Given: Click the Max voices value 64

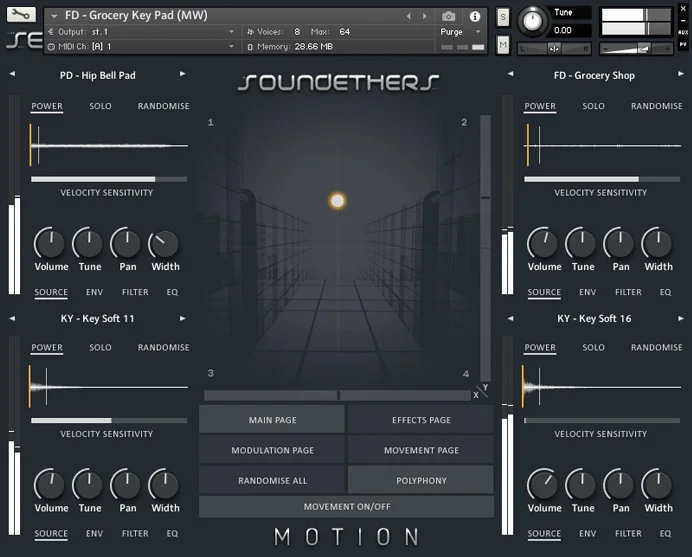Looking at the screenshot, I should (x=345, y=32).
